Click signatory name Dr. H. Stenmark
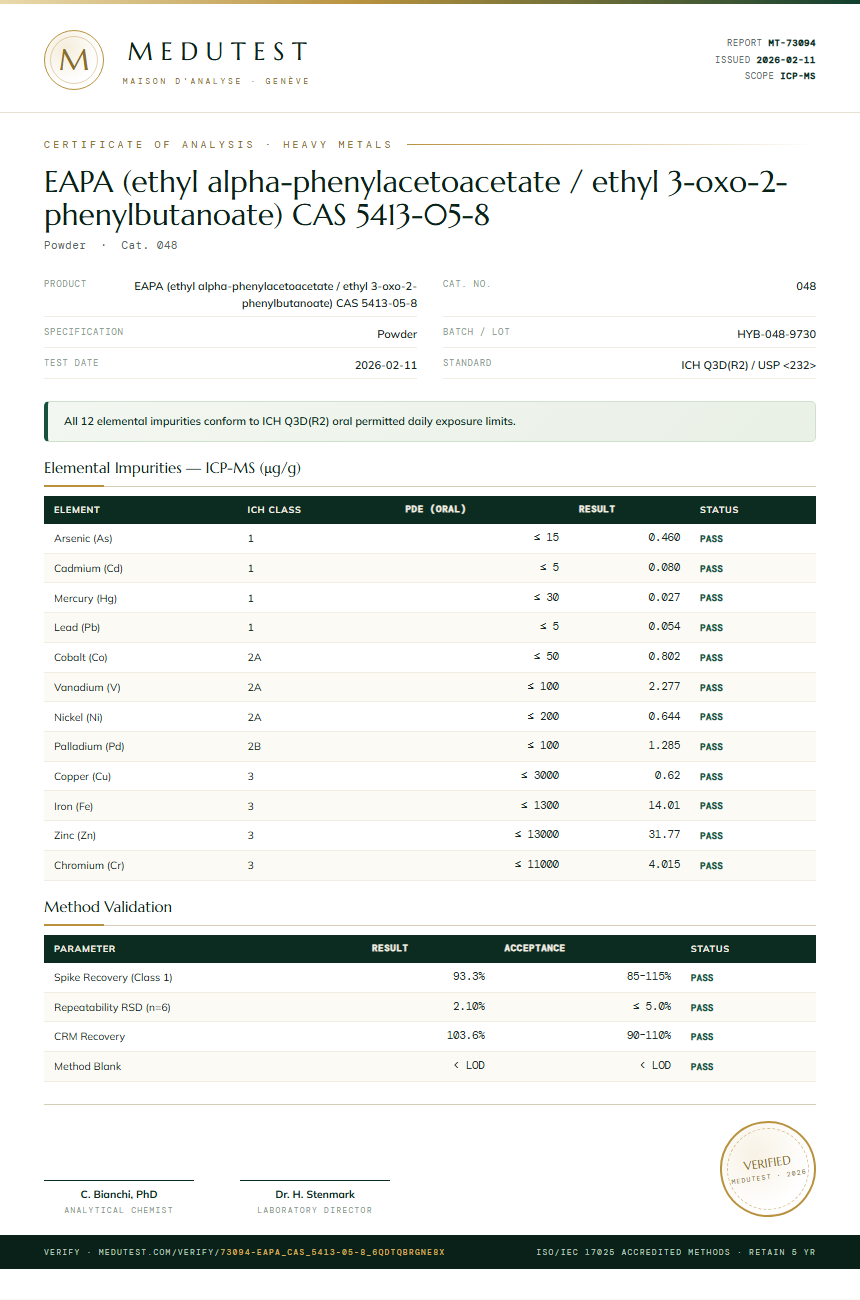 tap(315, 1194)
